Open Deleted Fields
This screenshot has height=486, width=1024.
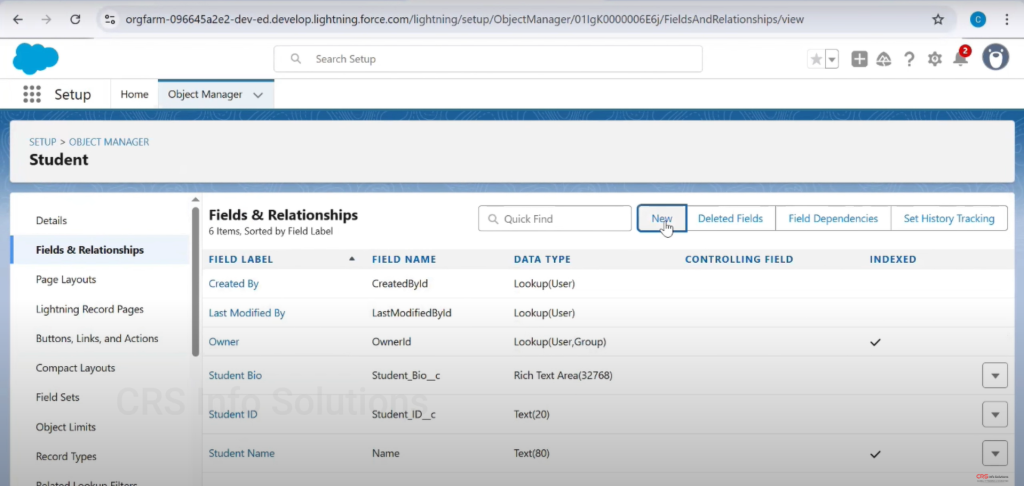pos(730,219)
